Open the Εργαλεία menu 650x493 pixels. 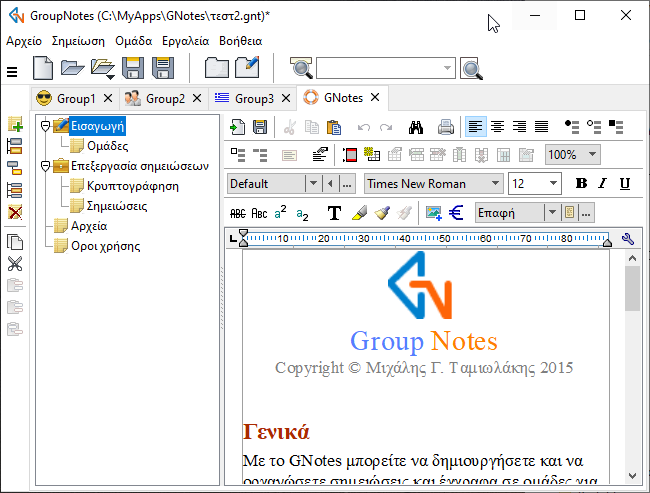(x=185, y=41)
